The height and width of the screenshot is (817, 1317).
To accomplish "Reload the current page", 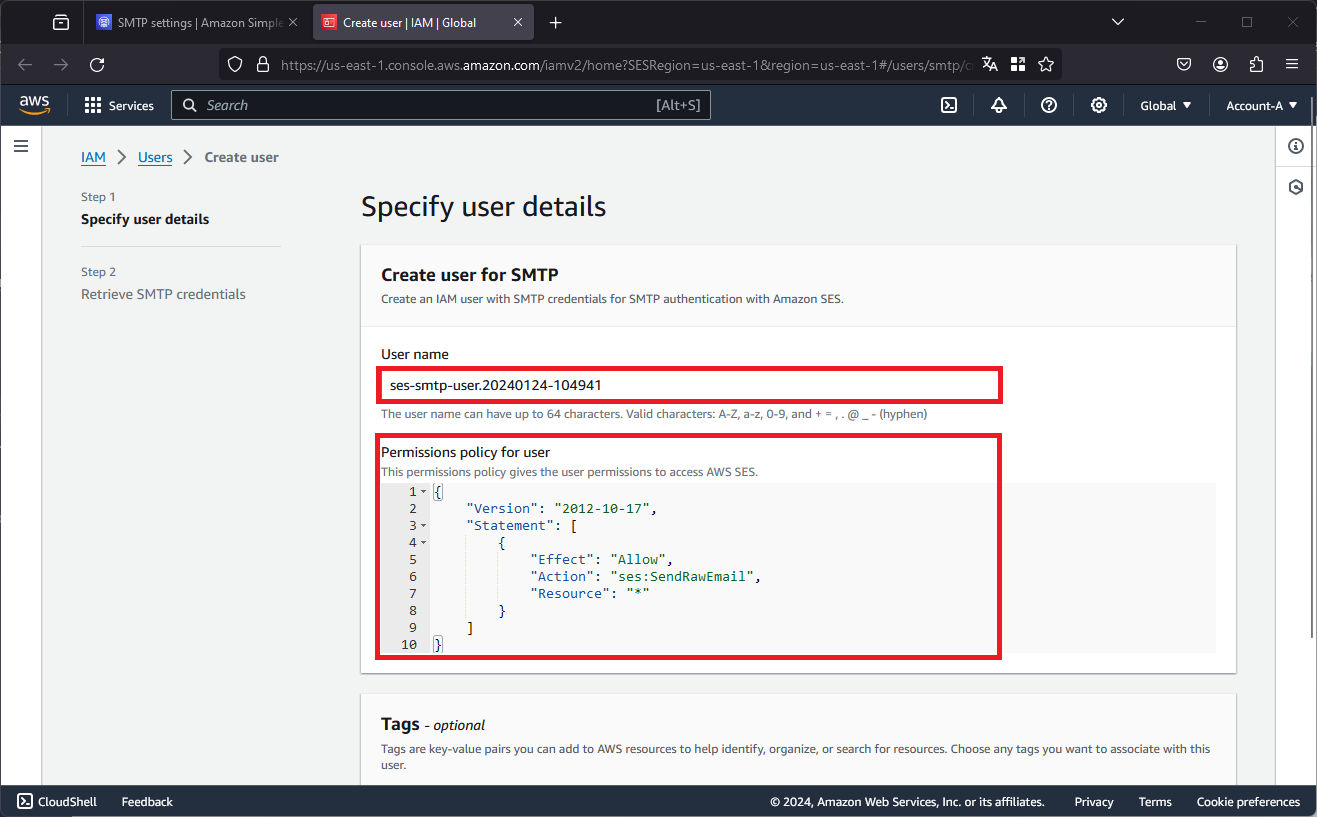I will pos(97,64).
